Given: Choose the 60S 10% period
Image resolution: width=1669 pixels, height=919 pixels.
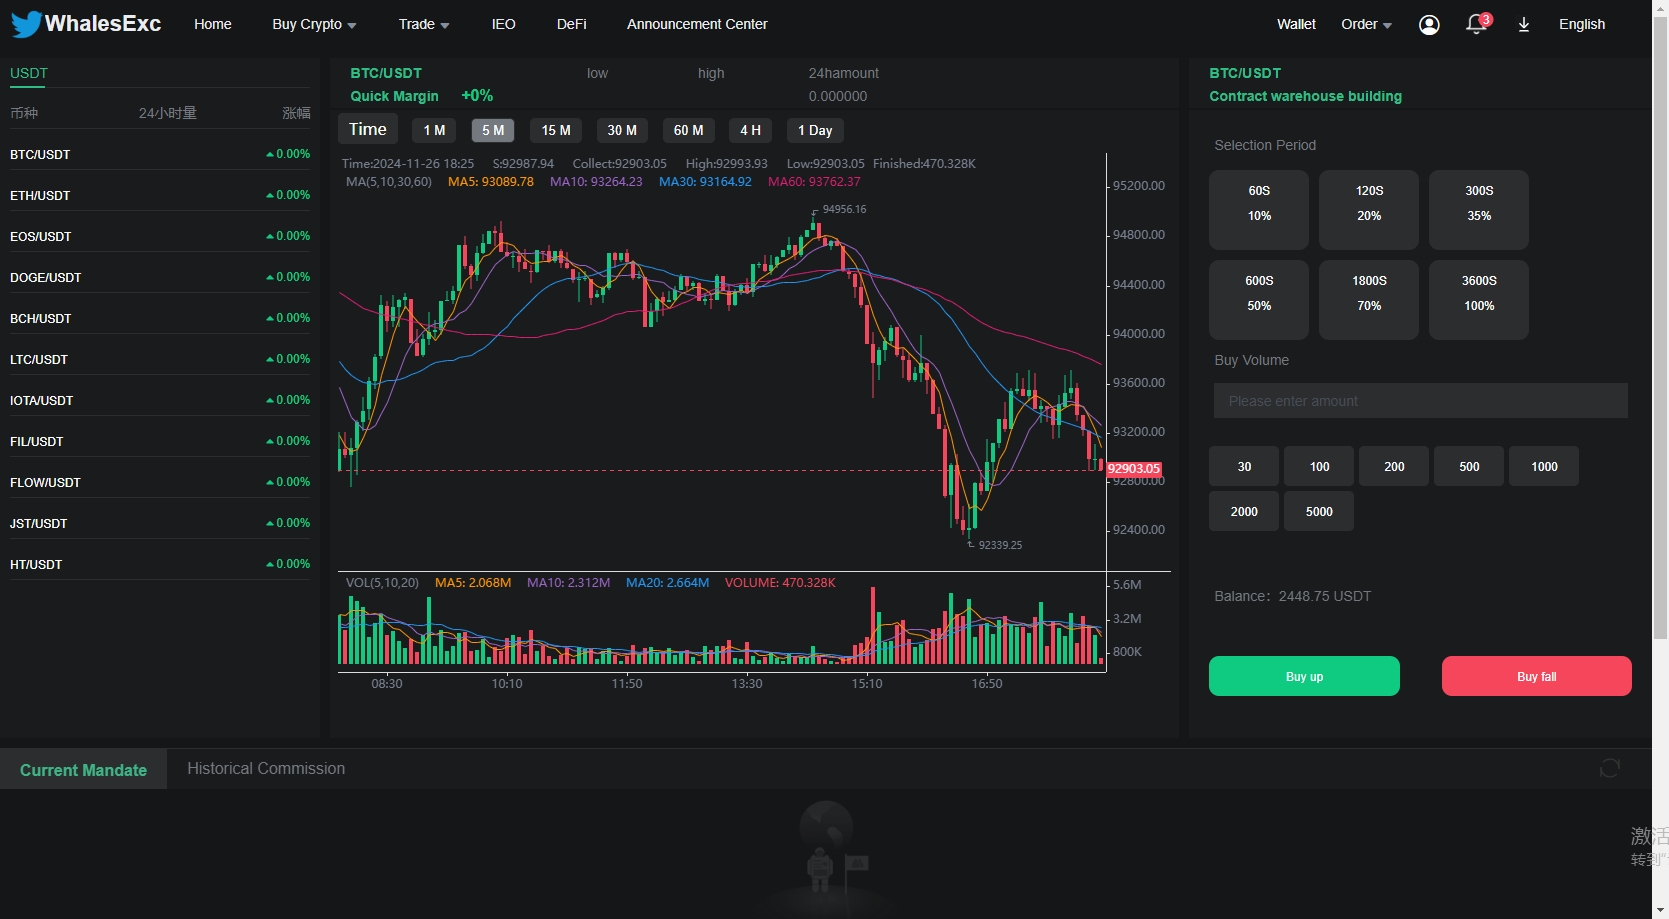Looking at the screenshot, I should coord(1259,210).
